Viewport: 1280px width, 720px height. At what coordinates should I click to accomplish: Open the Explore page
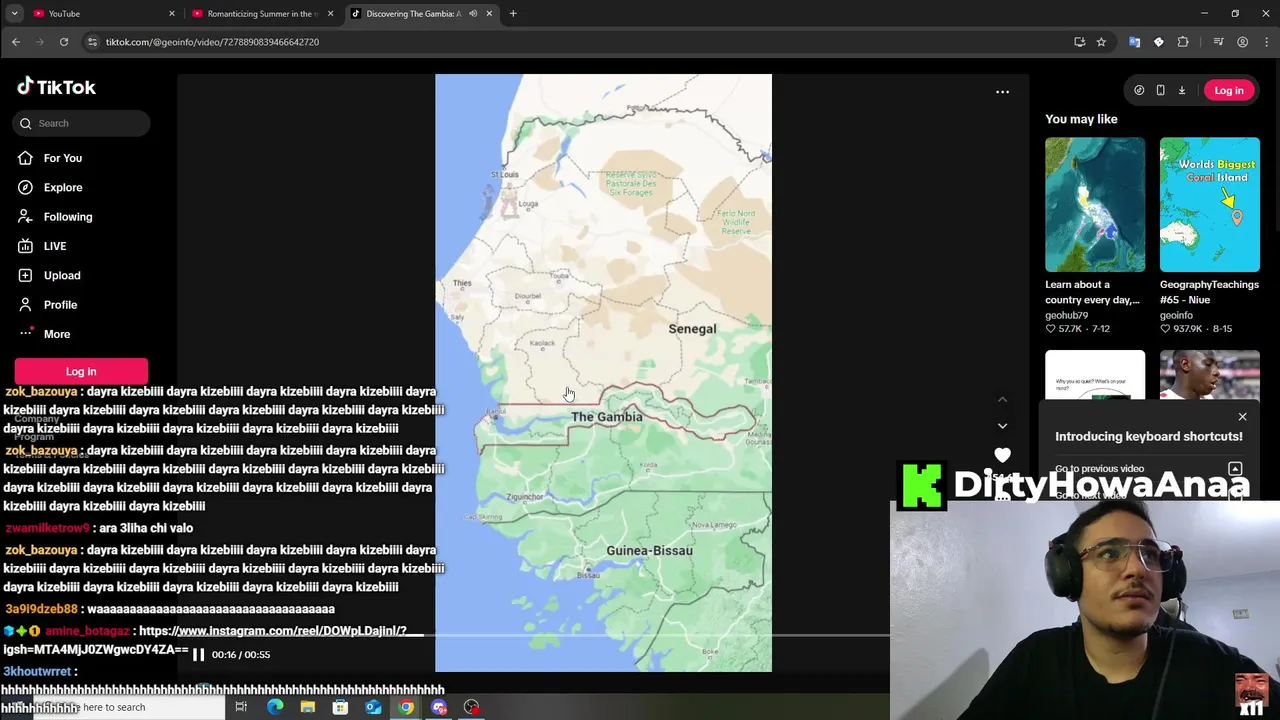click(62, 187)
